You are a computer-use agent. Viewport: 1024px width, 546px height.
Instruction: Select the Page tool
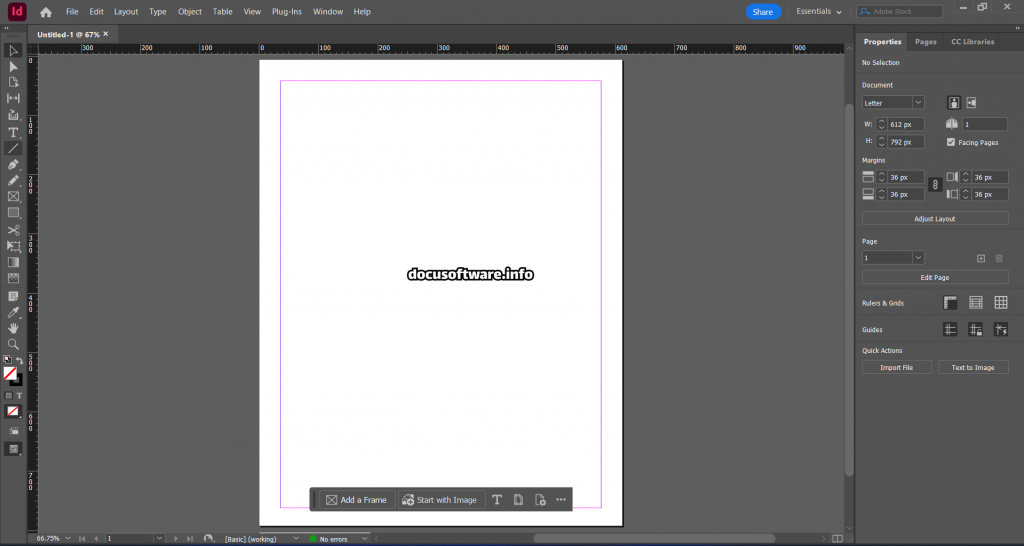click(x=13, y=82)
